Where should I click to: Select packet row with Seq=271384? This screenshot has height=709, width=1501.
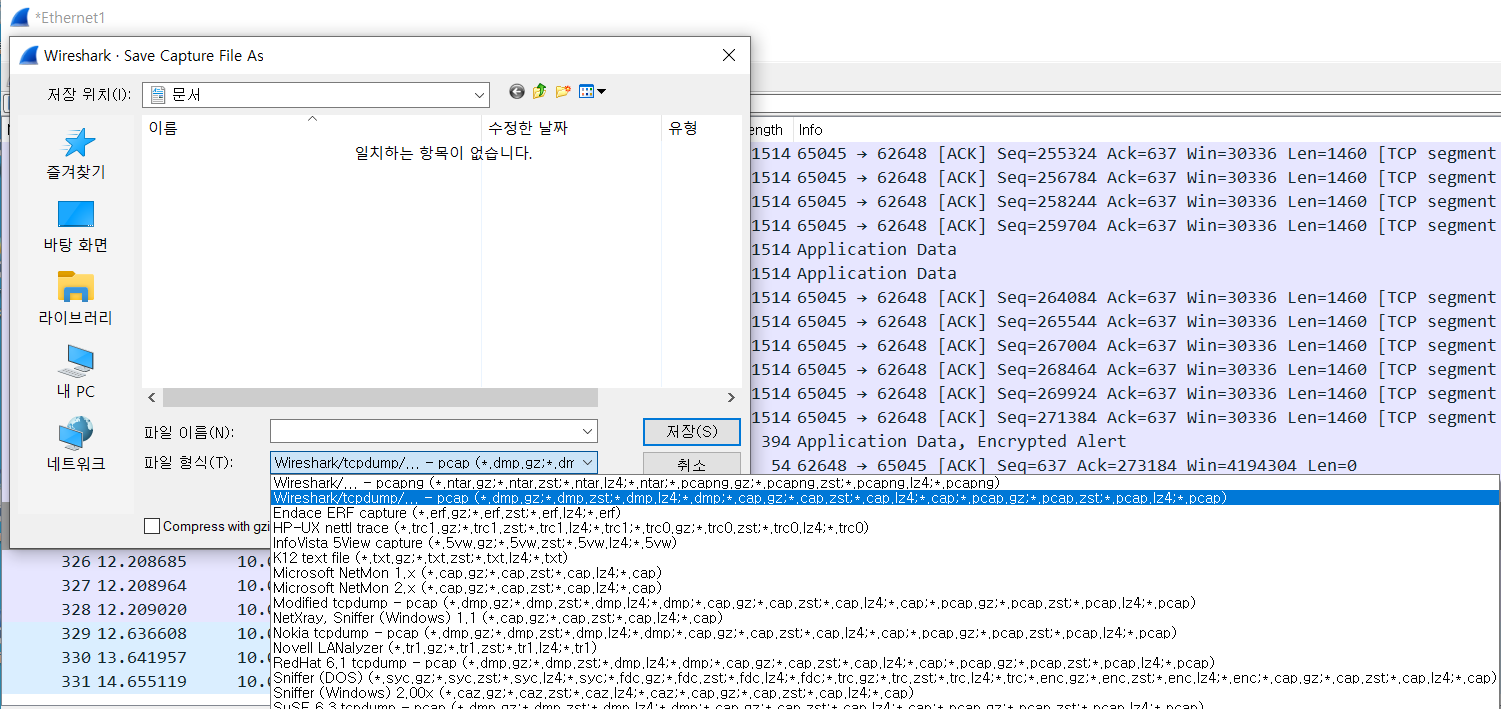(x=1124, y=417)
